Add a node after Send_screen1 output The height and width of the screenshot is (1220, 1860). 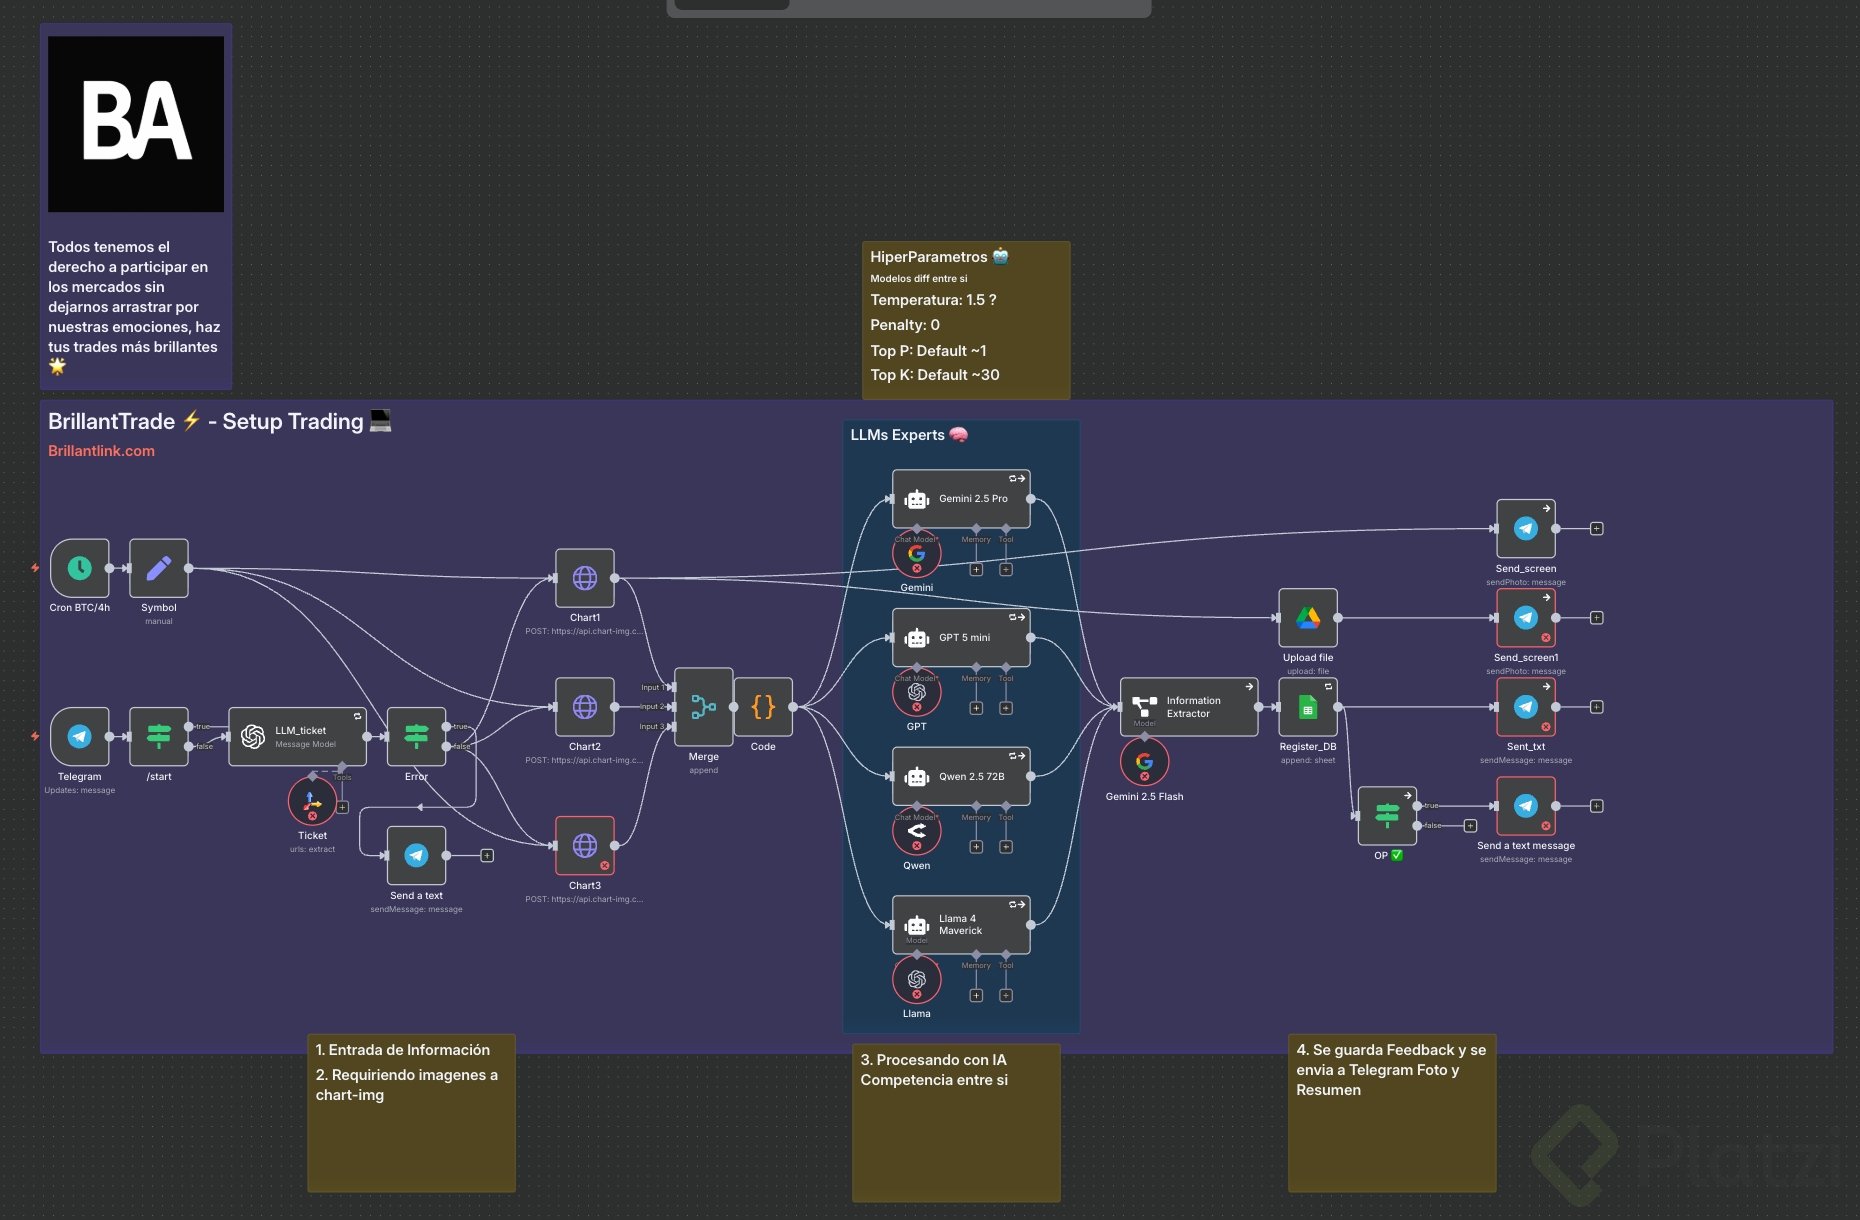point(1597,618)
